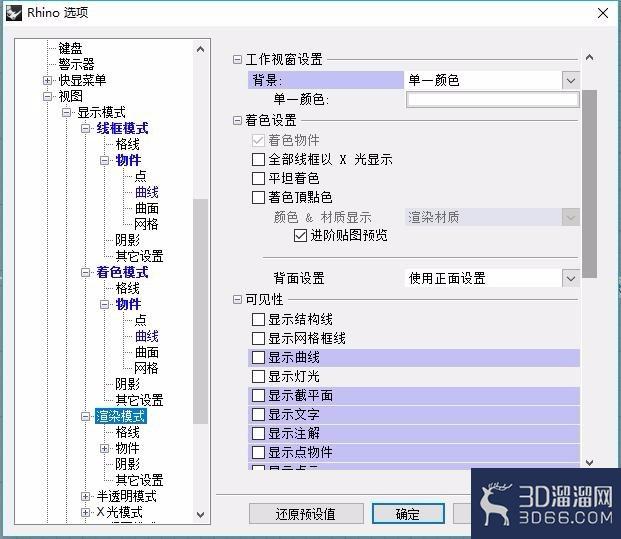This screenshot has height=539, width=621.
Task: Toggle 显示曲线 checkbox
Action: 258,358
